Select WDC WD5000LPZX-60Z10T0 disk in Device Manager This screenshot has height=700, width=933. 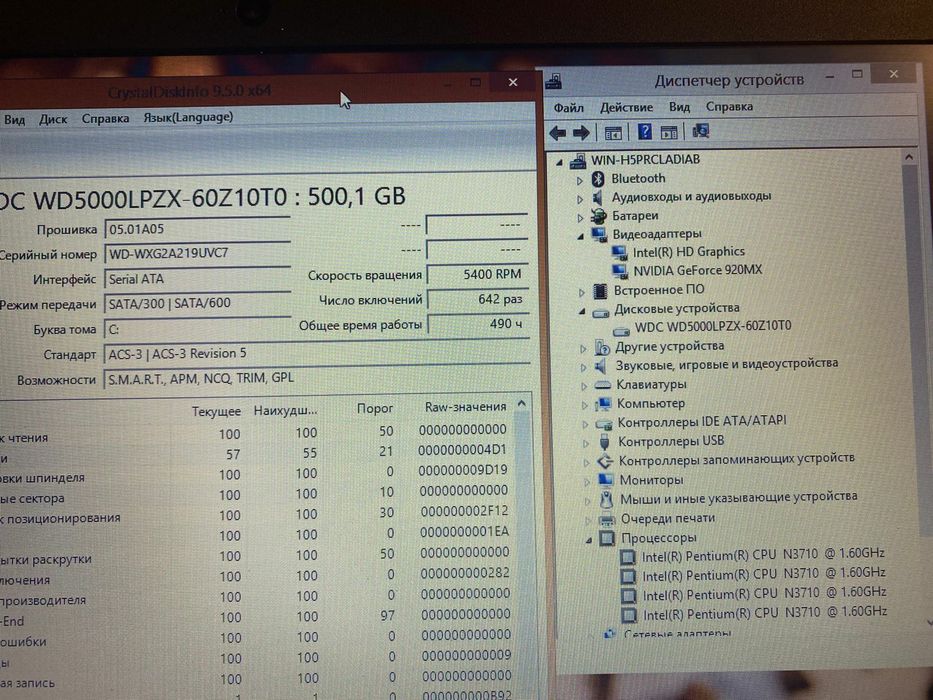tap(713, 326)
